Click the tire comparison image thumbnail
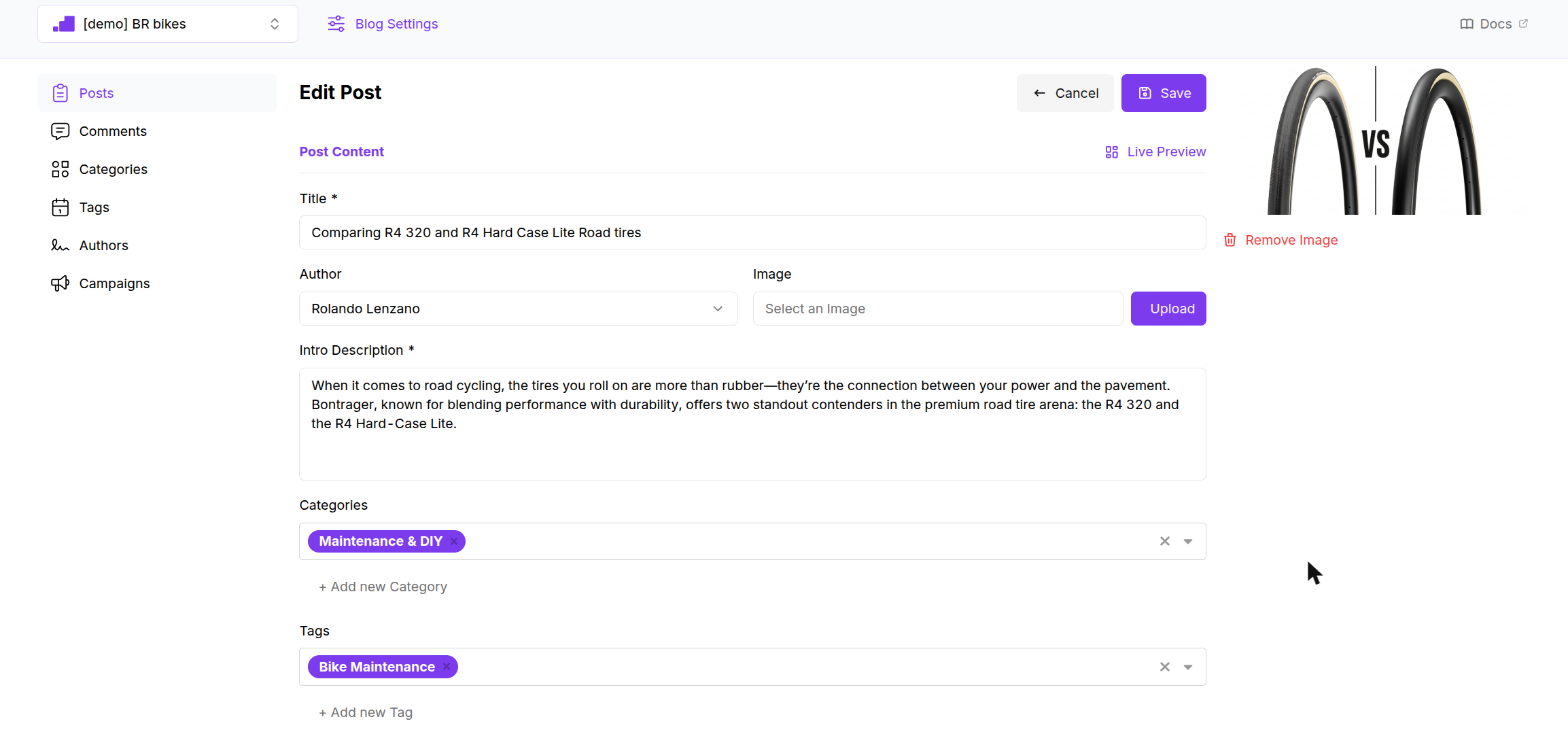 point(1375,140)
